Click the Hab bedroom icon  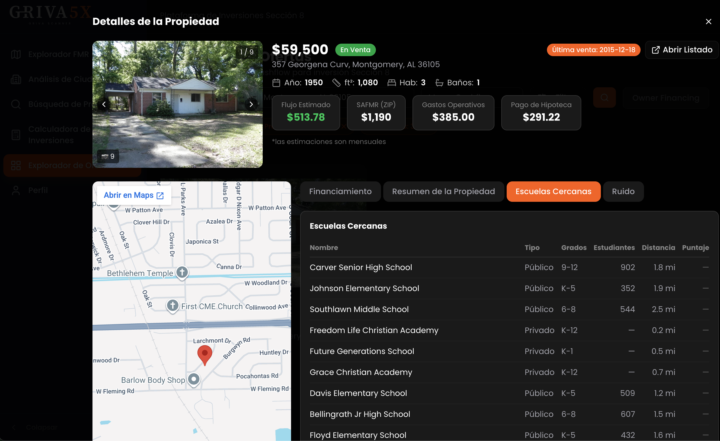pyautogui.click(x=391, y=83)
